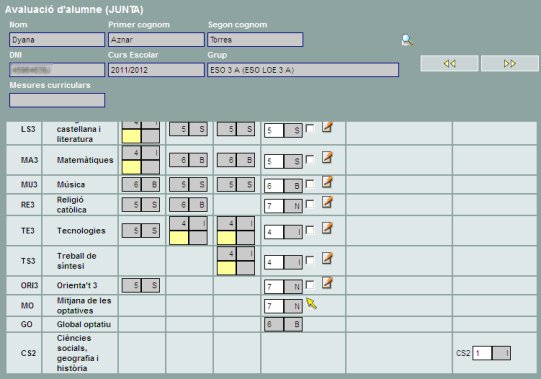The height and width of the screenshot is (379, 541).
Task: Tick the checkbox in the Religió catòlica row
Action: pos(310,204)
